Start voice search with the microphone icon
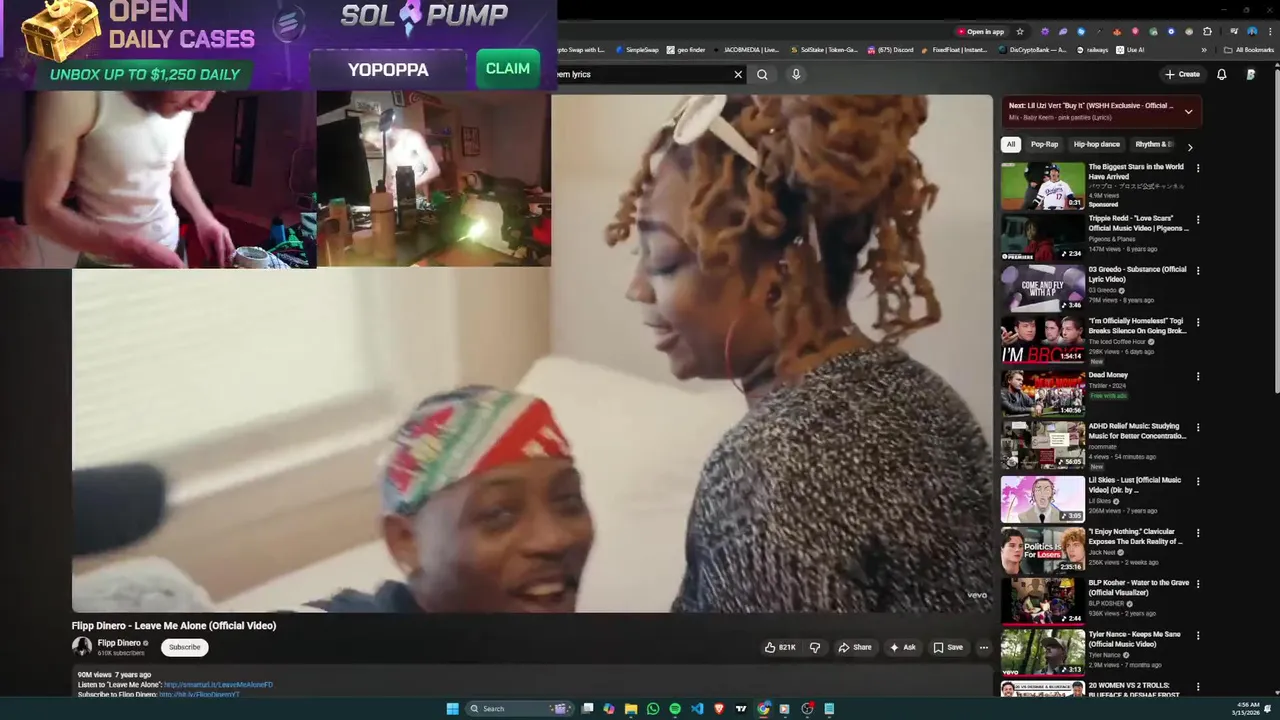1280x720 pixels. (796, 74)
